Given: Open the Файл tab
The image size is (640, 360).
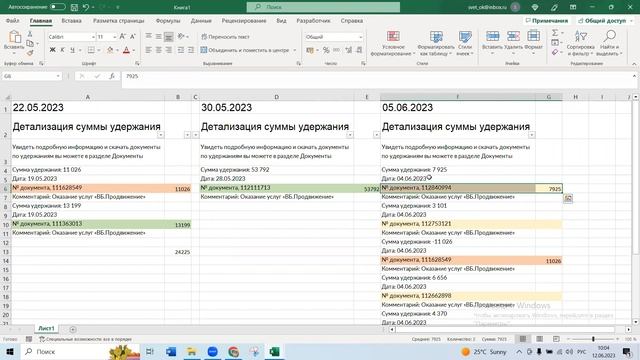Looking at the screenshot, I should 13,20.
